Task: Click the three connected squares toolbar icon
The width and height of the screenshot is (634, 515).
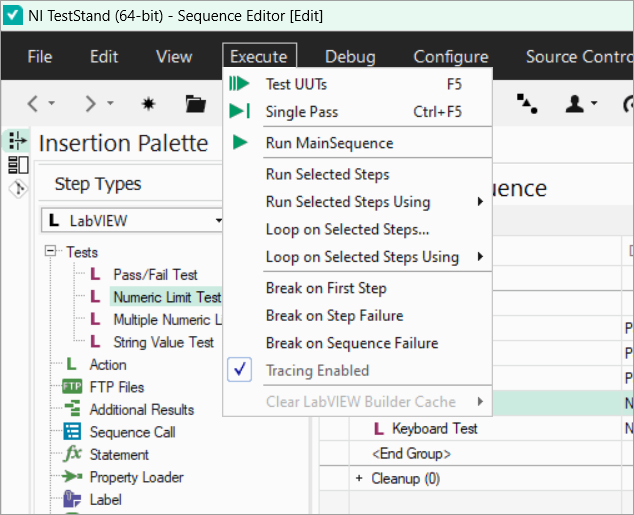Action: [x=527, y=103]
